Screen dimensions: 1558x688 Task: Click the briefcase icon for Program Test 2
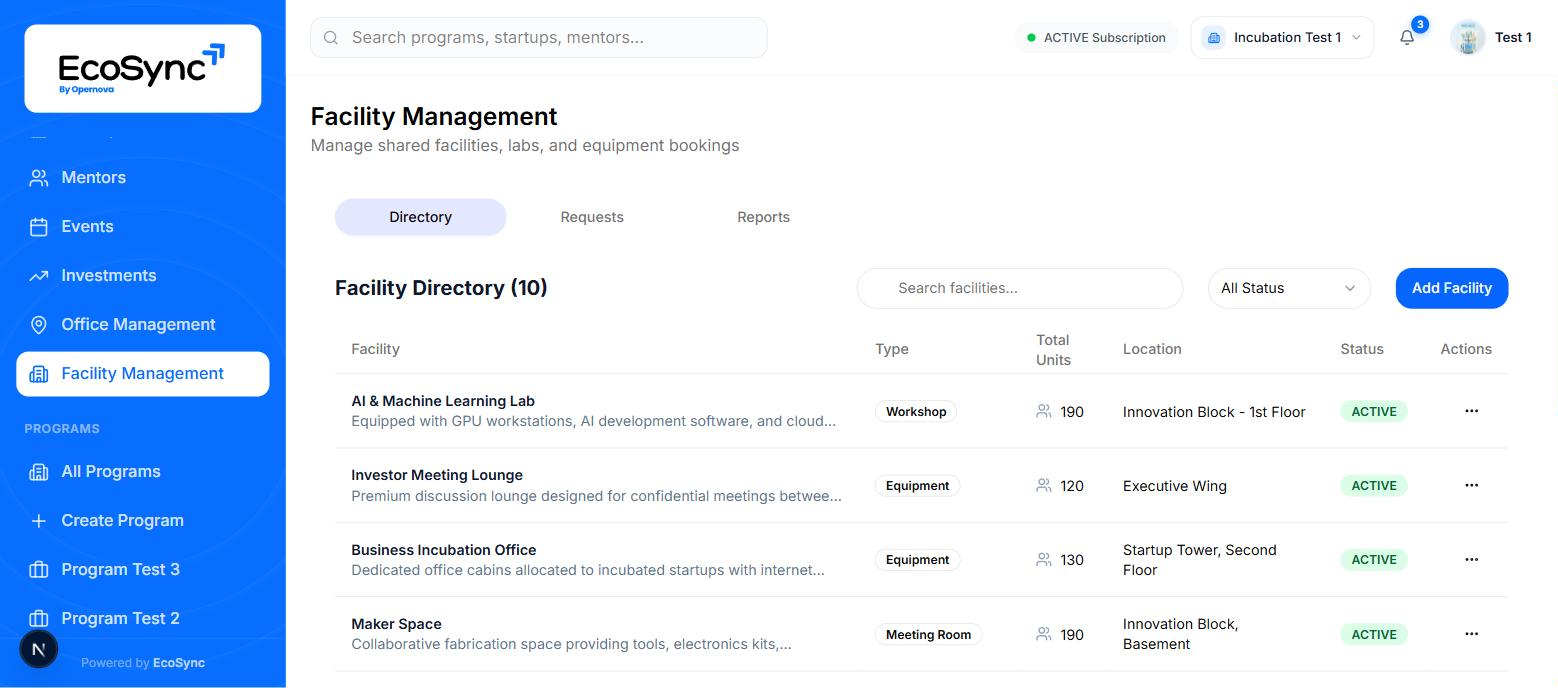[39, 619]
